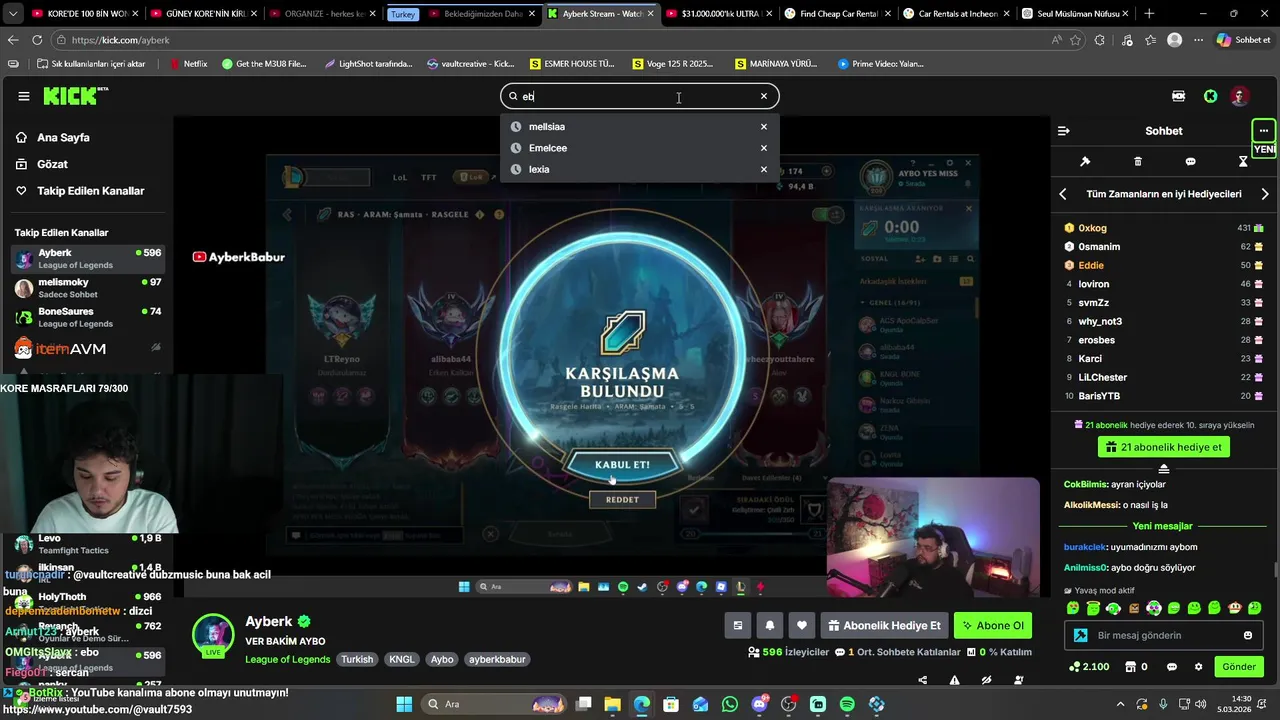
Task: Remove Emelcee from search history
Action: (x=764, y=148)
